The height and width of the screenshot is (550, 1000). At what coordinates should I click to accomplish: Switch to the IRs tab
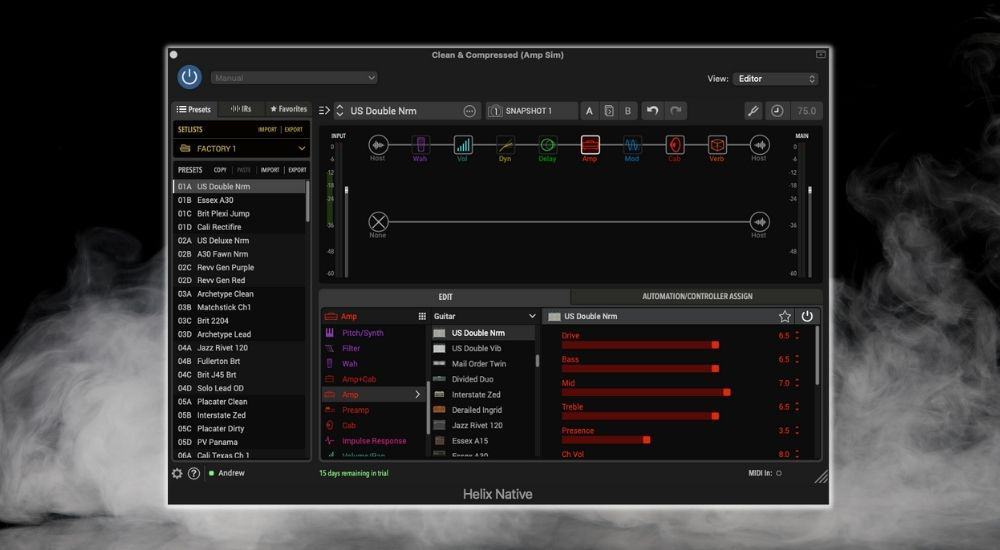click(241, 109)
